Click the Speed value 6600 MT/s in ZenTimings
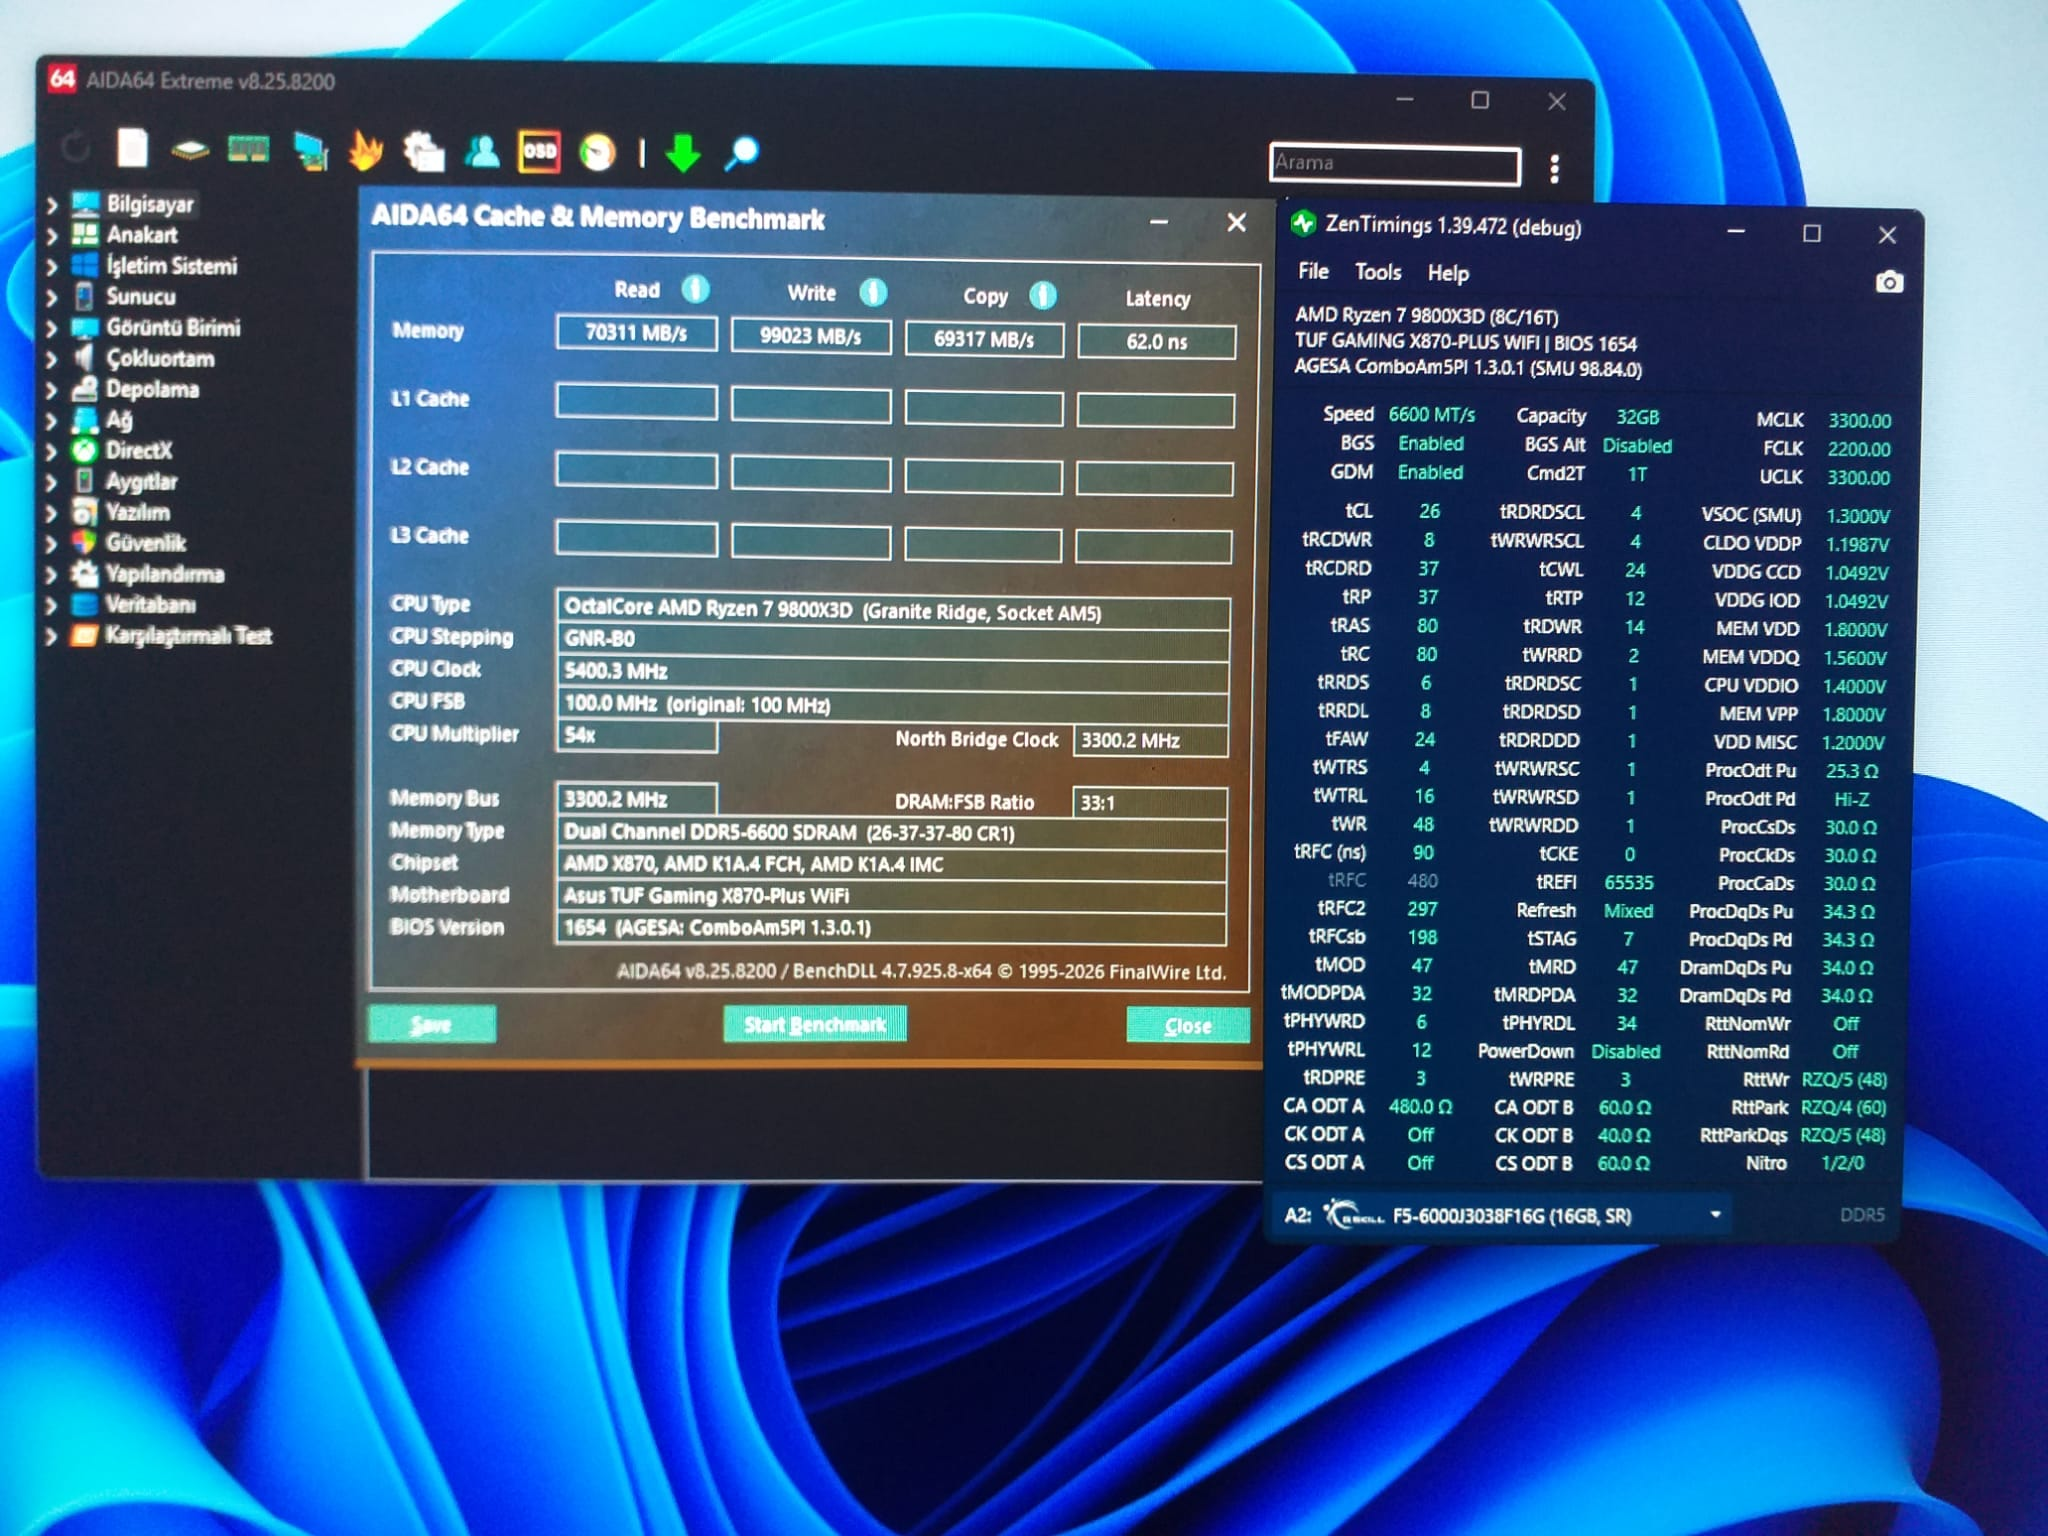This screenshot has width=2048, height=1536. tap(1432, 414)
